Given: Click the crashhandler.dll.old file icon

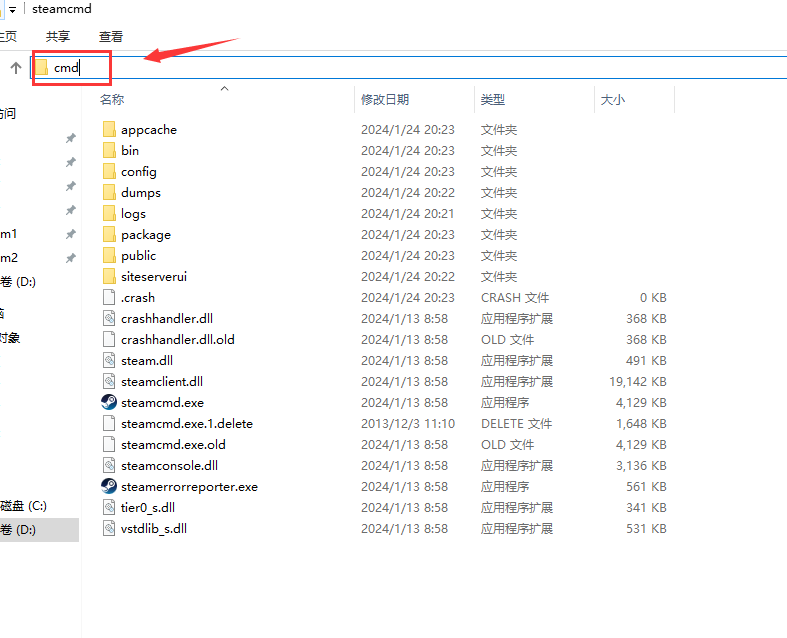Looking at the screenshot, I should pos(109,339).
